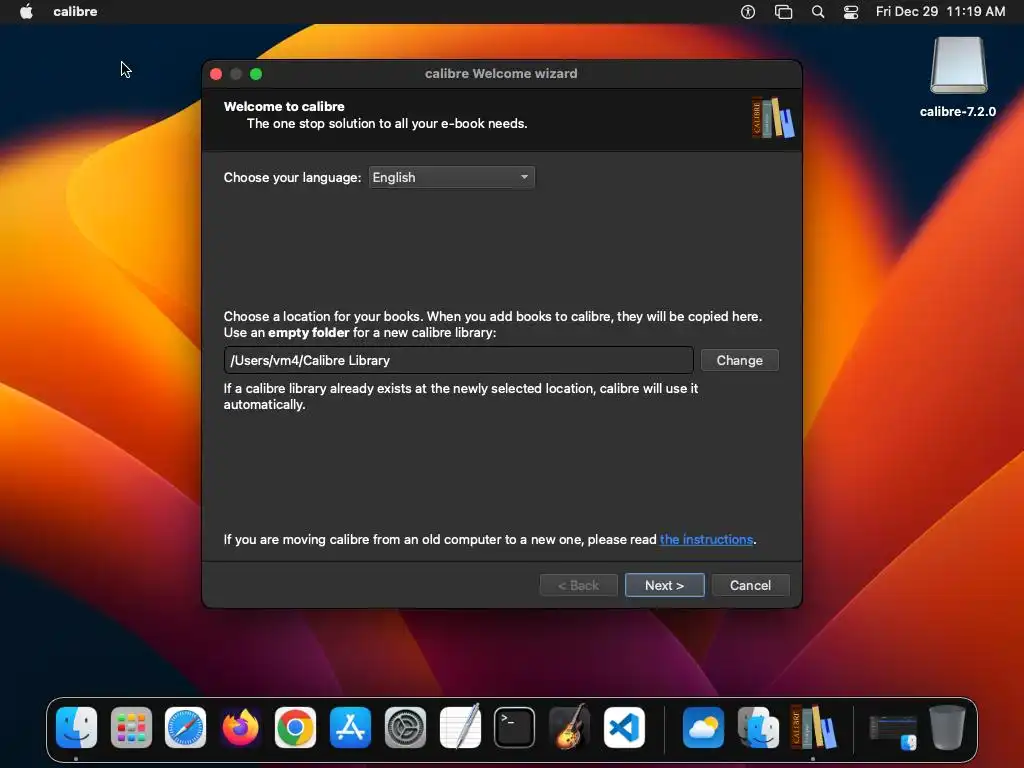Open Finder from the Dock
1024x768 pixels.
pyautogui.click(x=76, y=728)
